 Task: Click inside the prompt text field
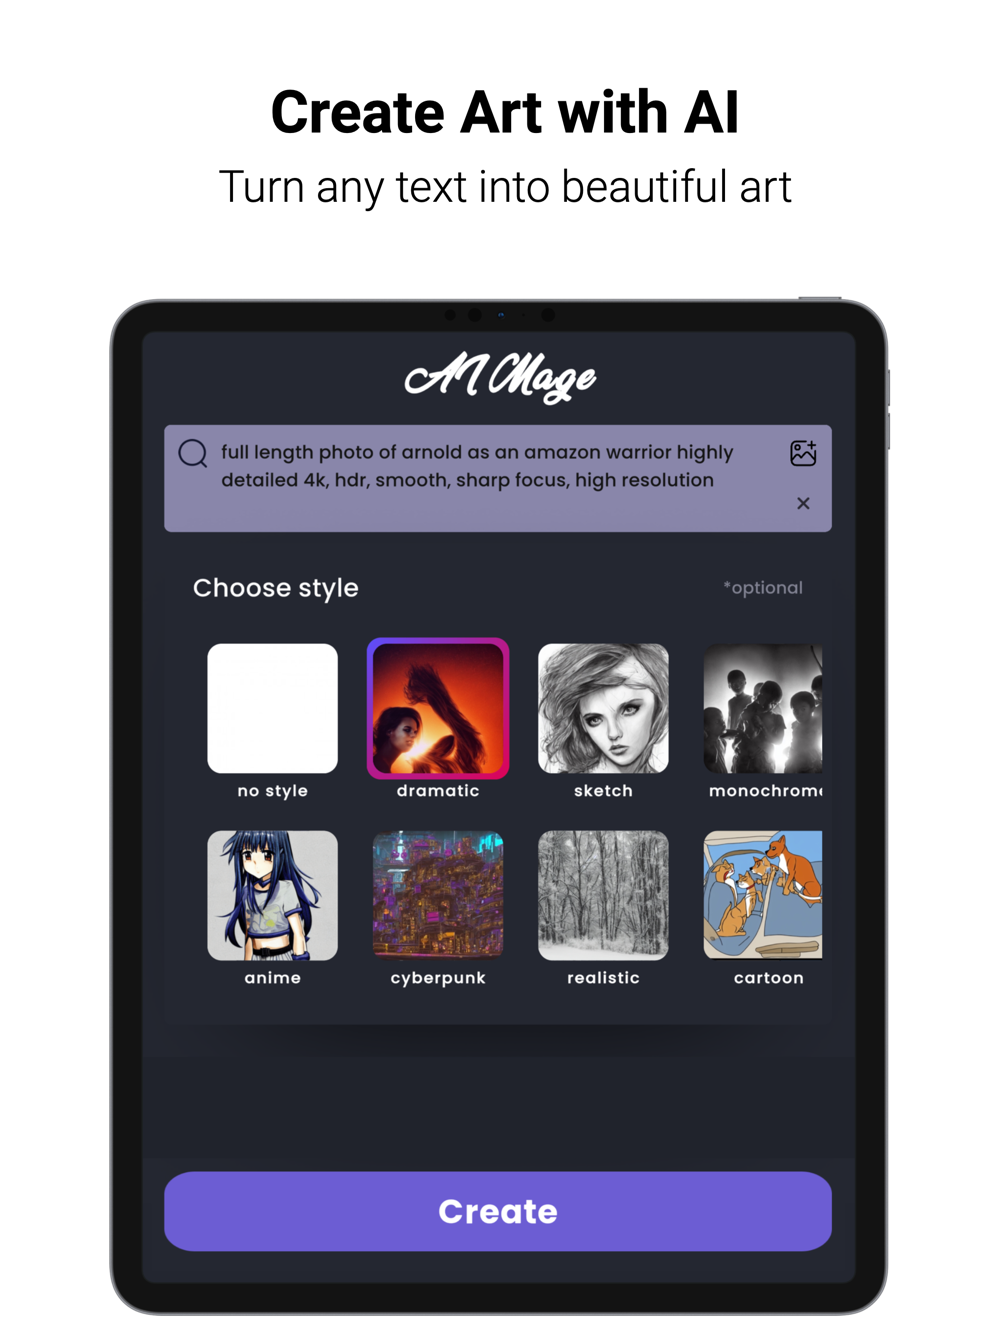(498, 478)
